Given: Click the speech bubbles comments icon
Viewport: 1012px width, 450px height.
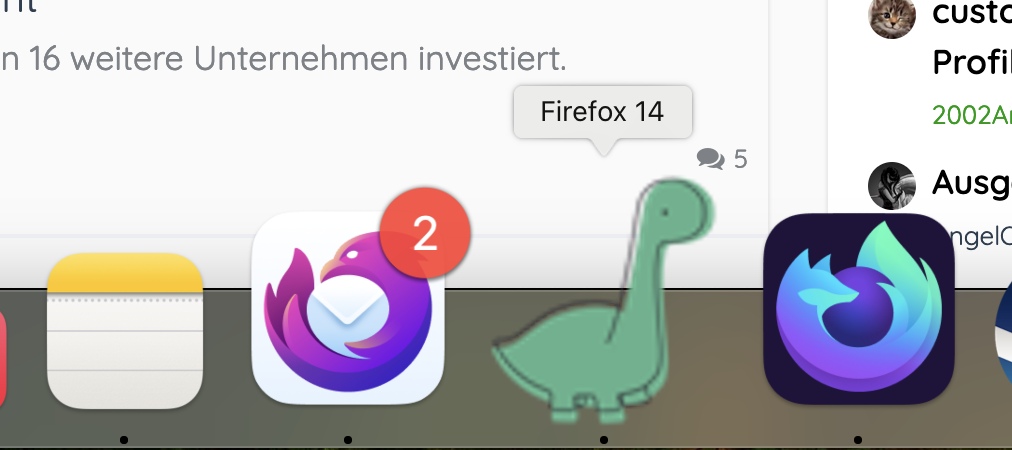Looking at the screenshot, I should click(711, 159).
